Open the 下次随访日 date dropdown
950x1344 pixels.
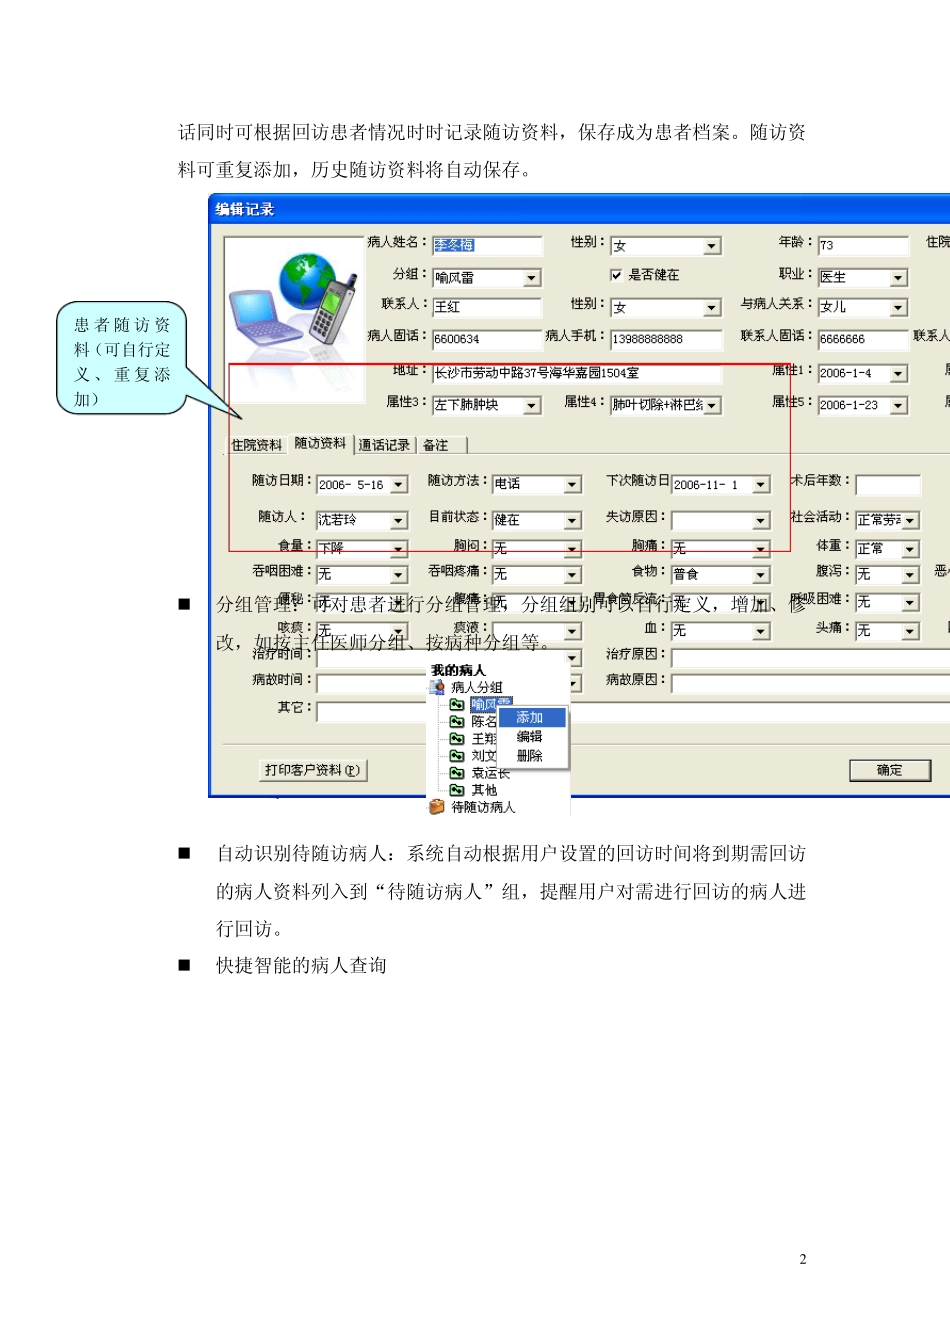(x=761, y=485)
